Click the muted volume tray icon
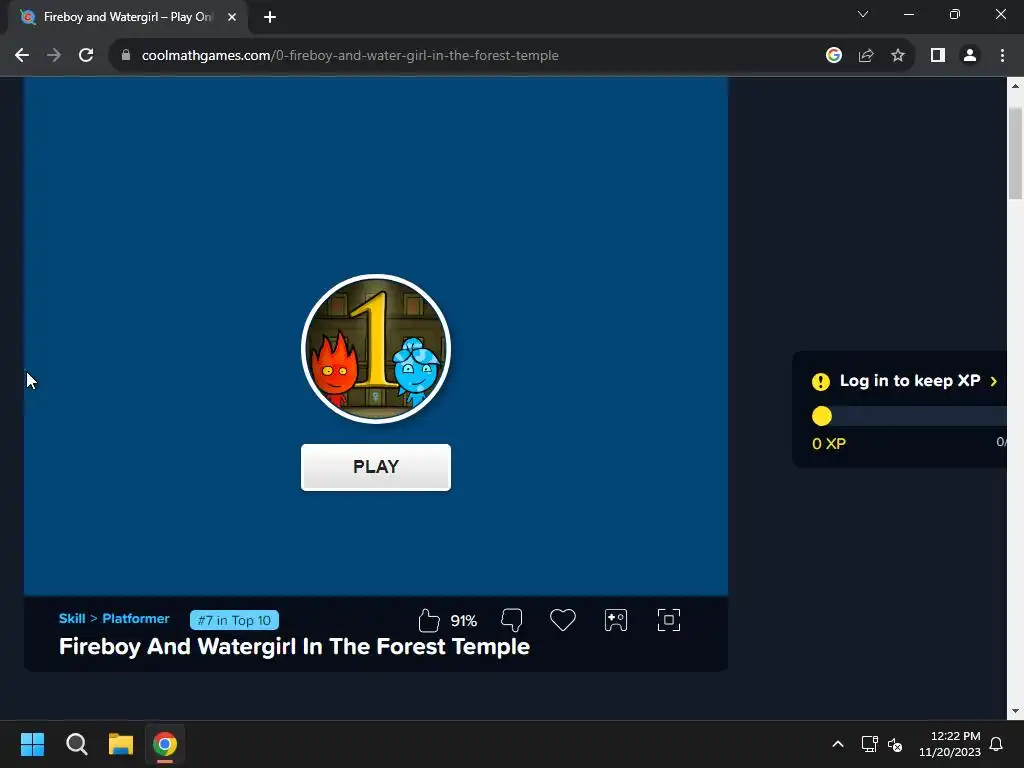This screenshot has width=1024, height=768. [x=895, y=744]
